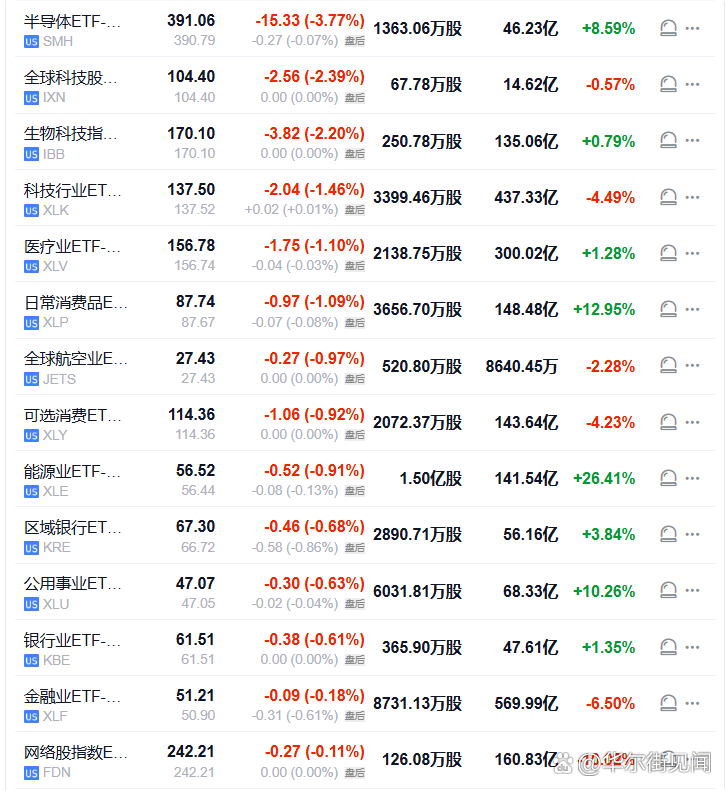Click the US badge next to KBE
726x791 pixels.
[31, 660]
